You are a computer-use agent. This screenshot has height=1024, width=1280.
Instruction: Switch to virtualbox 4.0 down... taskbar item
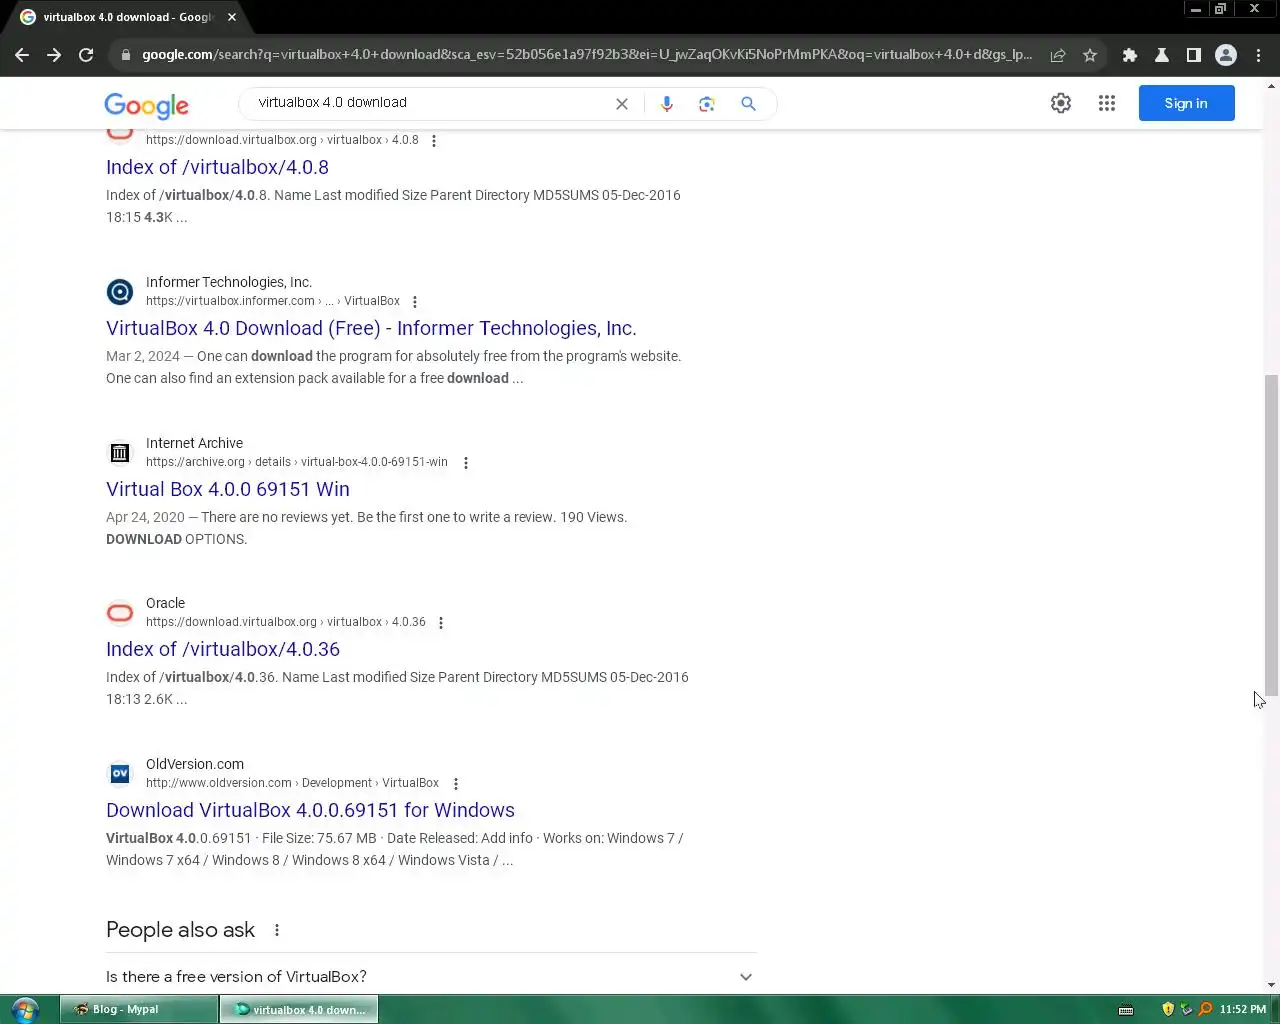299,1009
